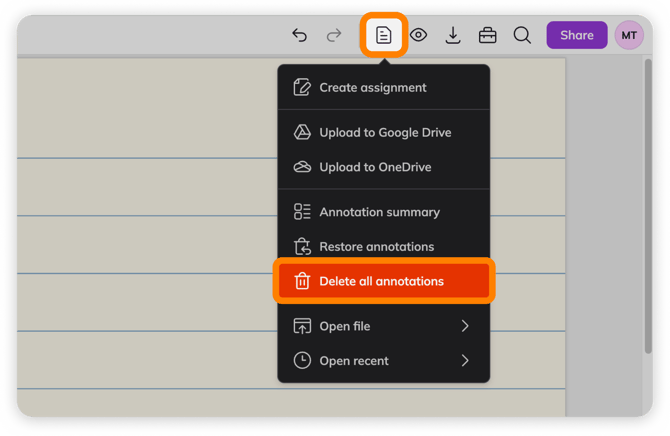Select Restore annotations
Screen dimensions: 670x436
pos(384,247)
